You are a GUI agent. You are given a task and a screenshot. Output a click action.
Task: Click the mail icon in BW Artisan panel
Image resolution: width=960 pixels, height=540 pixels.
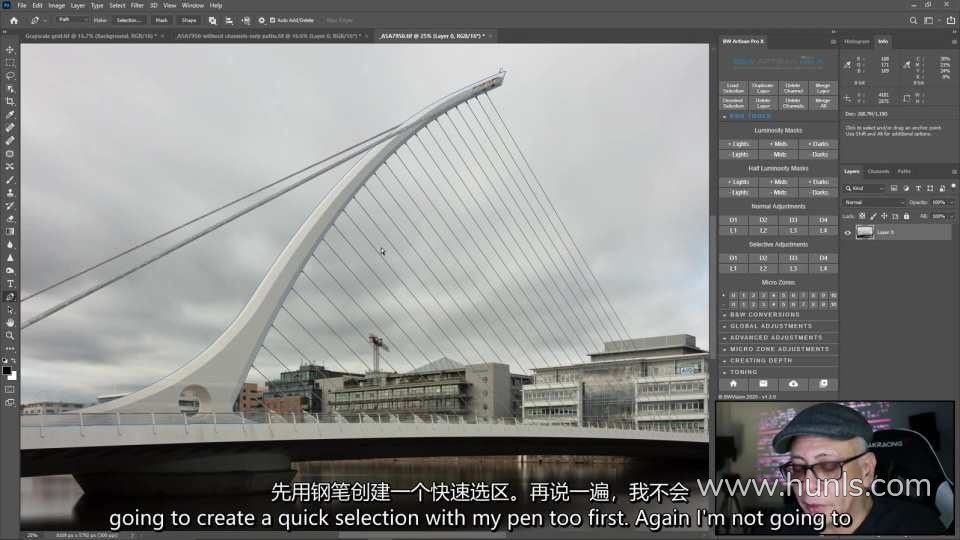coord(764,383)
